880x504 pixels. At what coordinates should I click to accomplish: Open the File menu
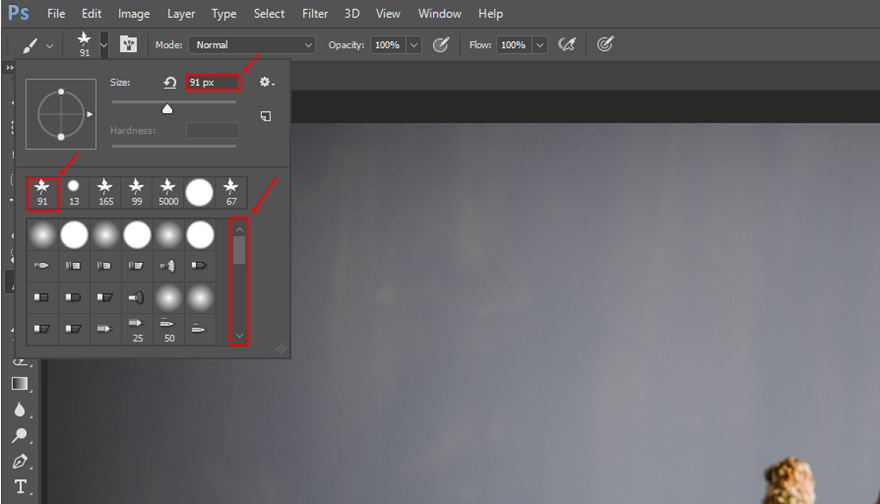(x=56, y=13)
